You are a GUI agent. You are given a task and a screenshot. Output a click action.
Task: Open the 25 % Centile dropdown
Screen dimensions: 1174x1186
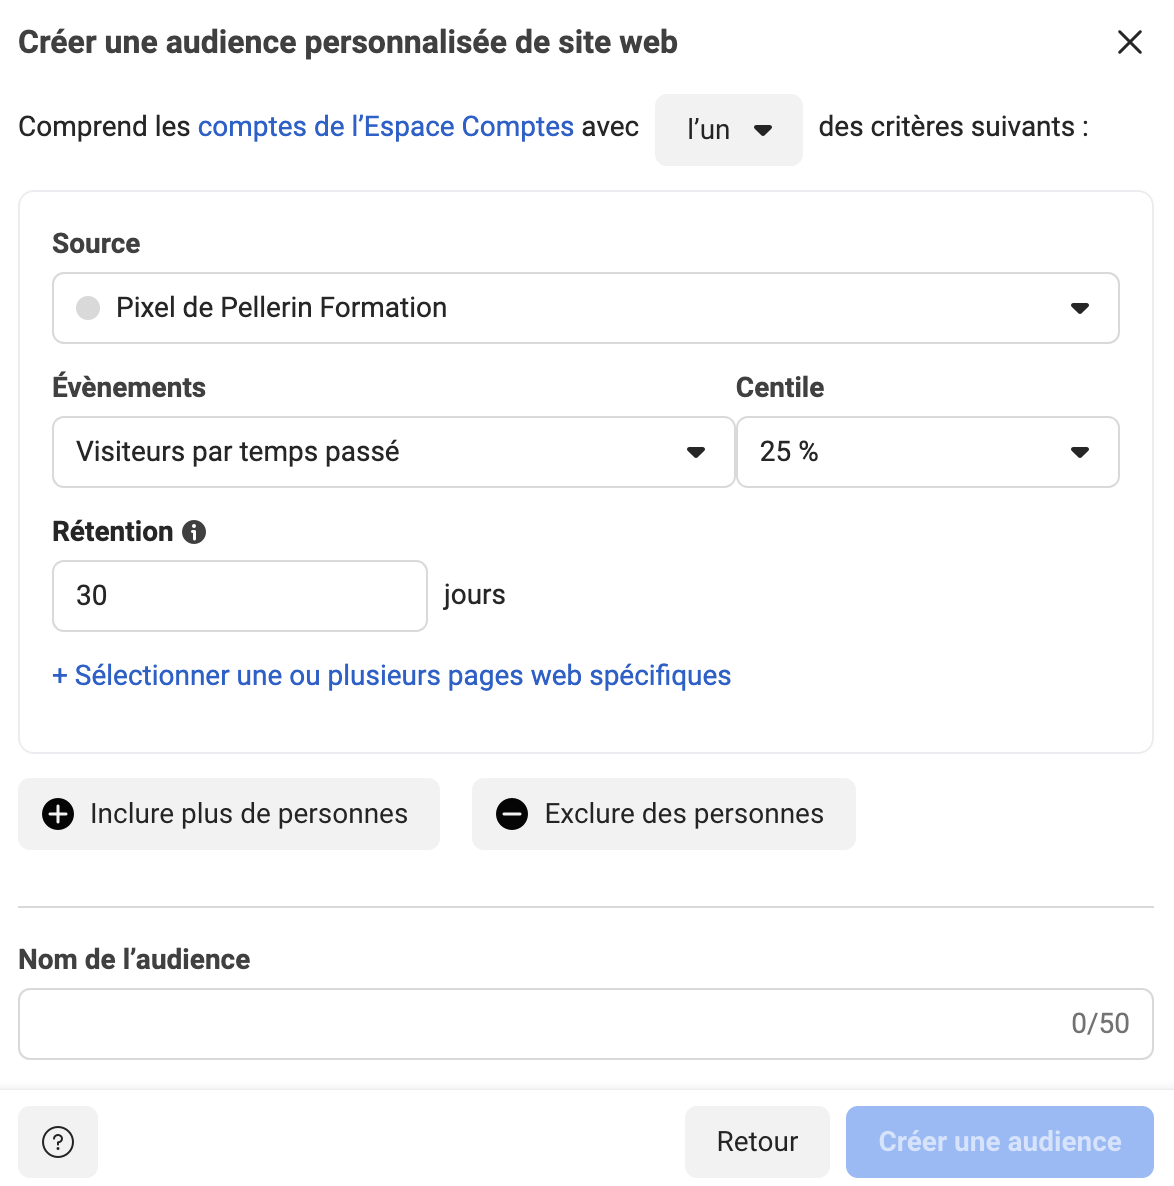927,452
